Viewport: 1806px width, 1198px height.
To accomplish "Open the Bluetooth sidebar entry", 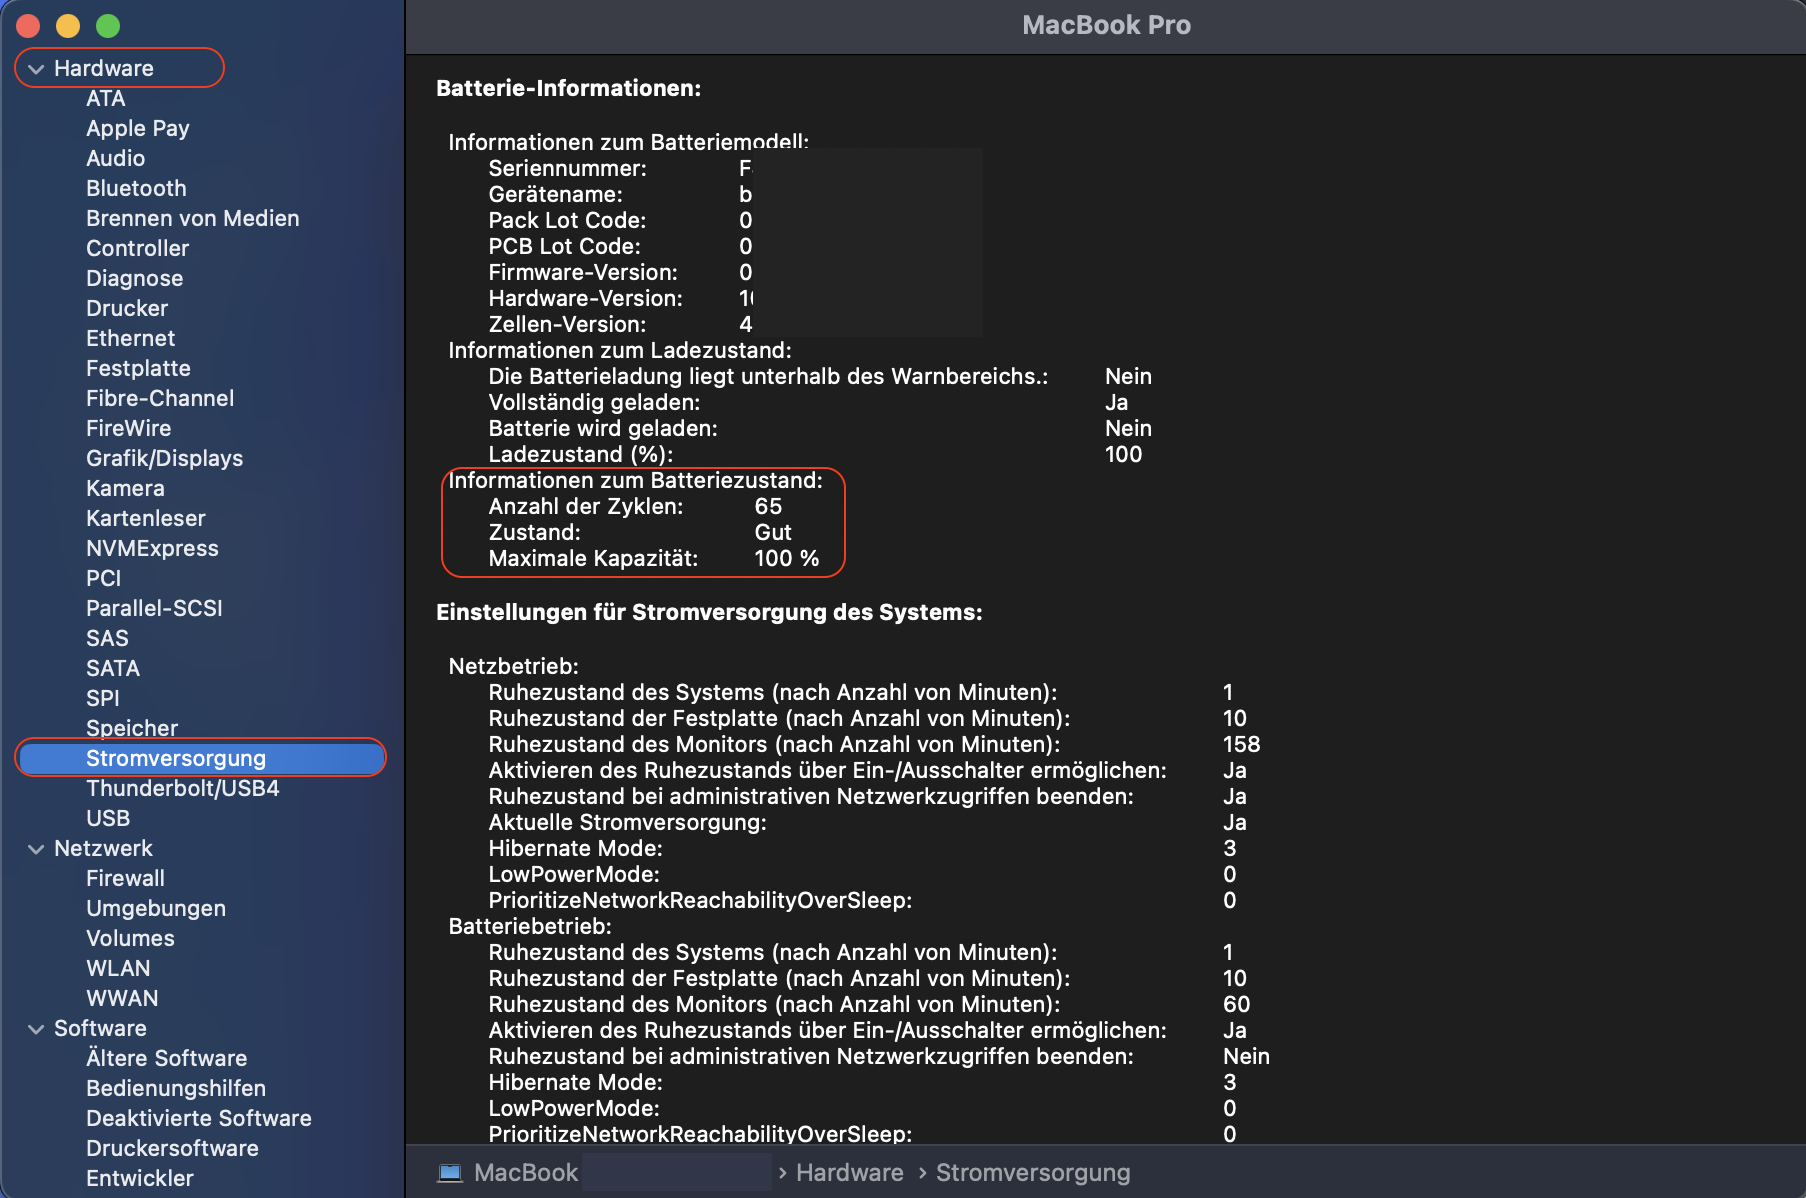I will point(136,188).
